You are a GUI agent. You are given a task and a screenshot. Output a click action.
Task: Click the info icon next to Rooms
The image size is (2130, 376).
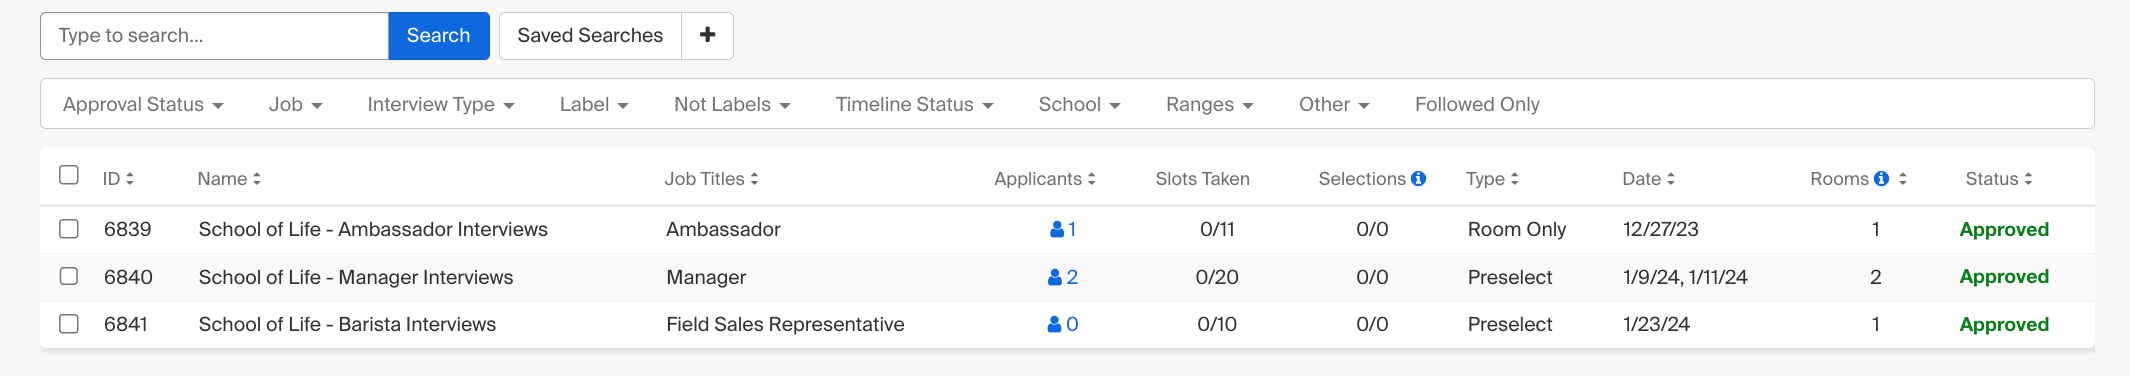(x=1881, y=179)
